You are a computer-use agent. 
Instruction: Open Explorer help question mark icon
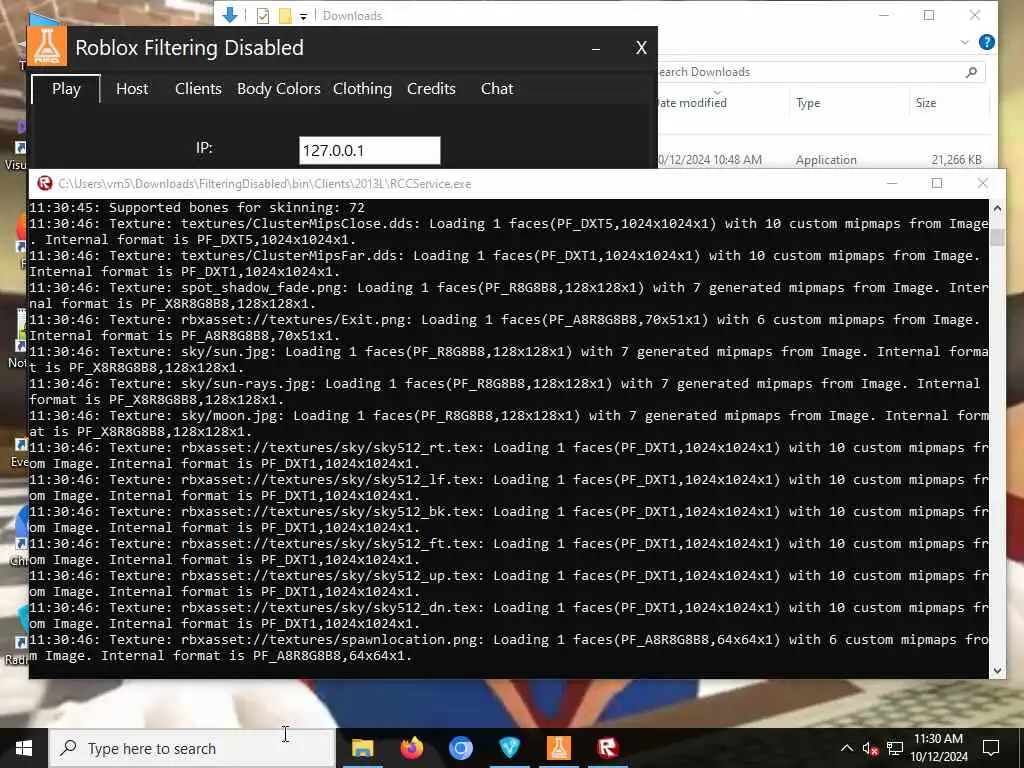pos(987,42)
